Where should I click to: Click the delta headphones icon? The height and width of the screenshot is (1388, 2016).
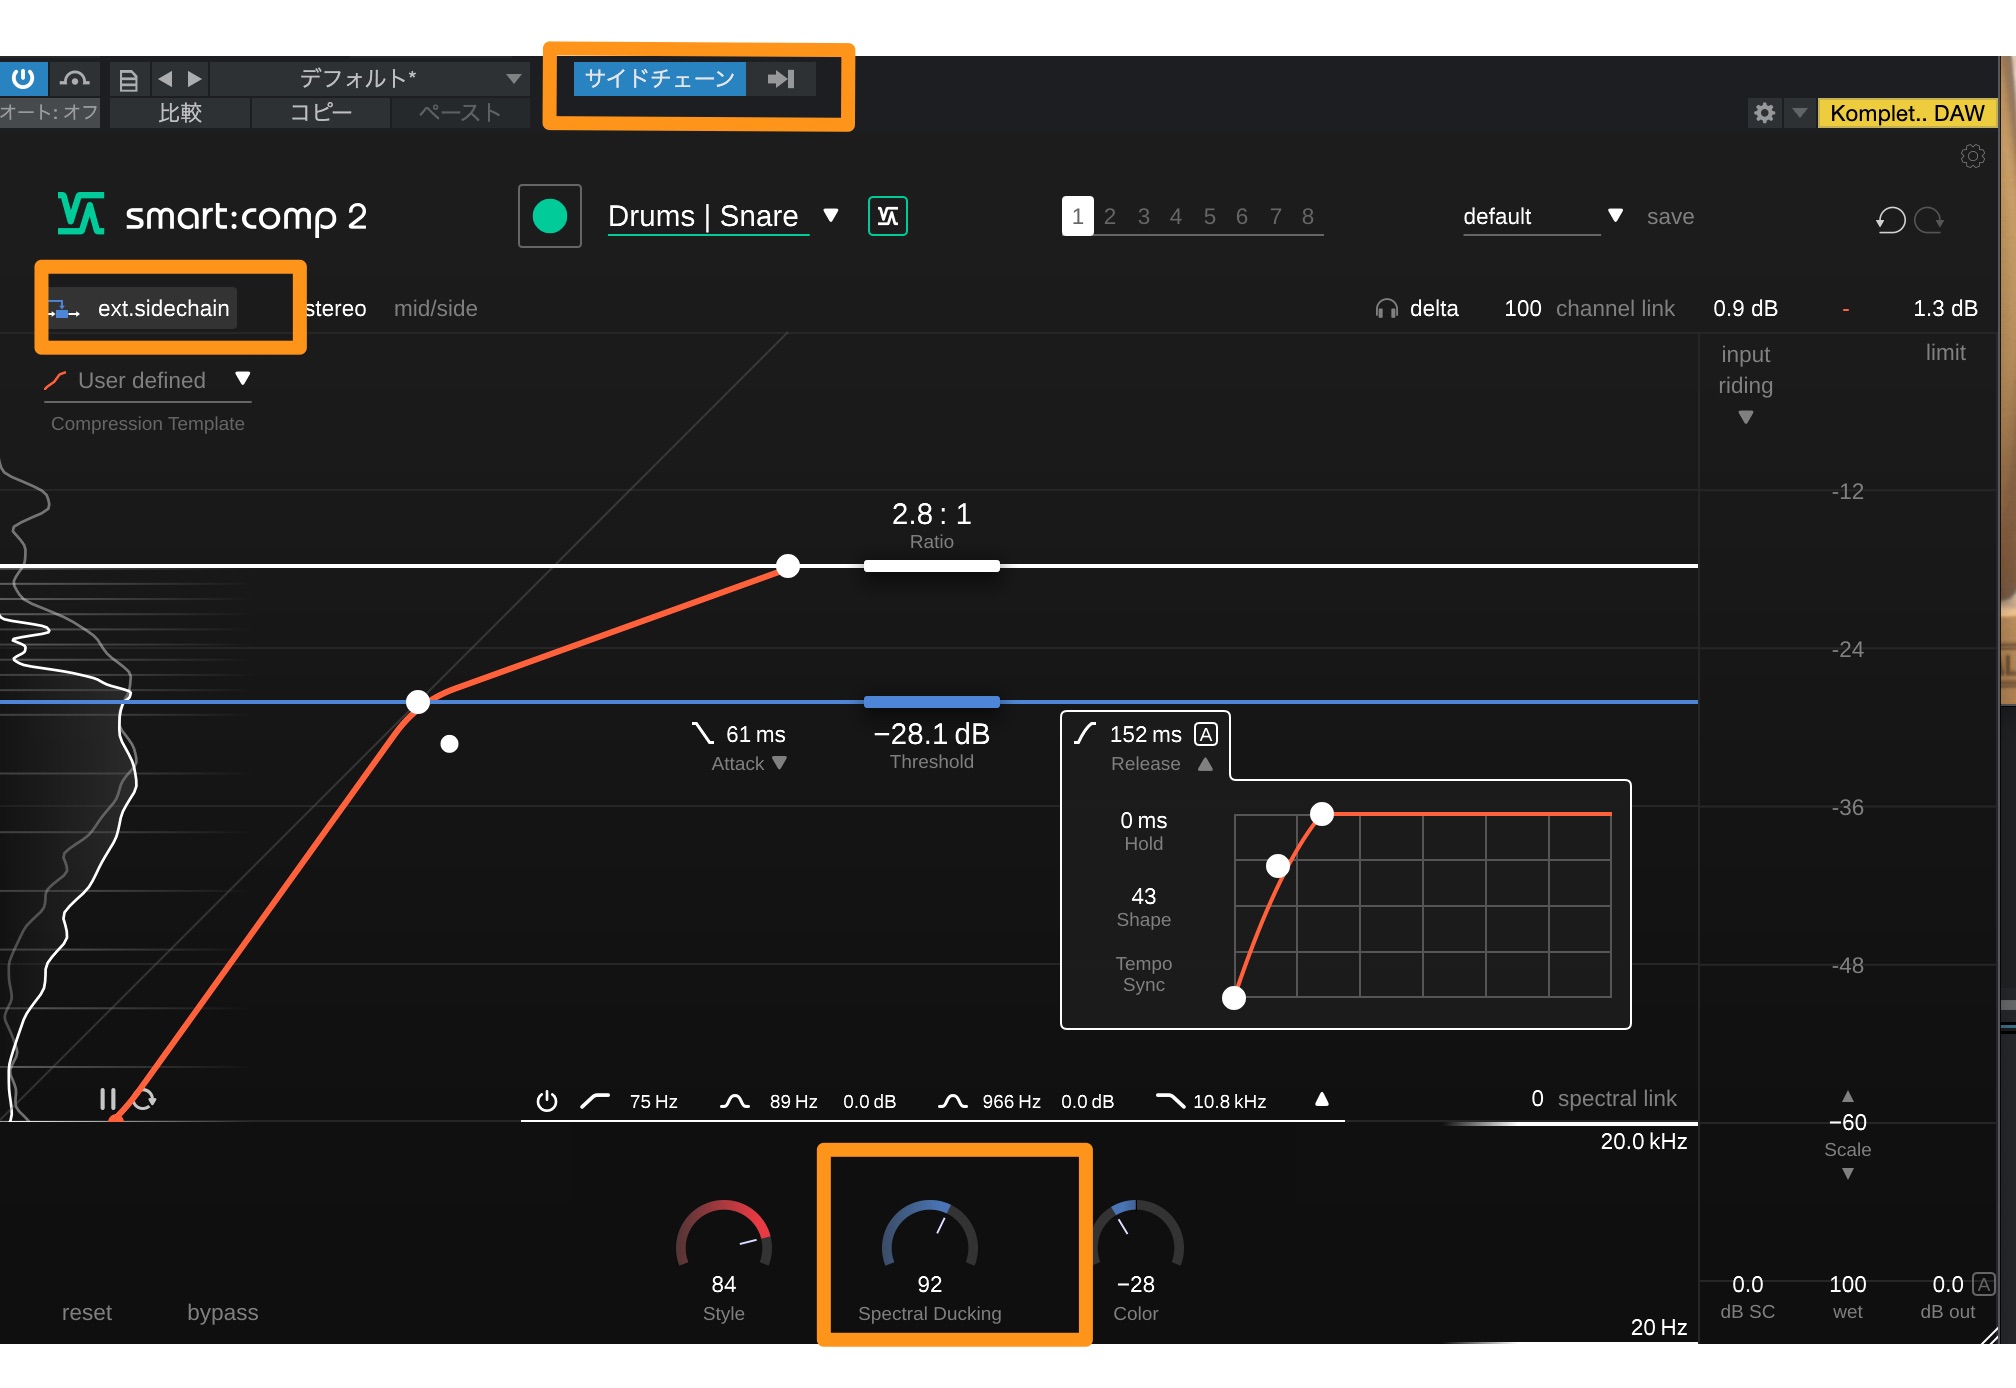coord(1386,309)
